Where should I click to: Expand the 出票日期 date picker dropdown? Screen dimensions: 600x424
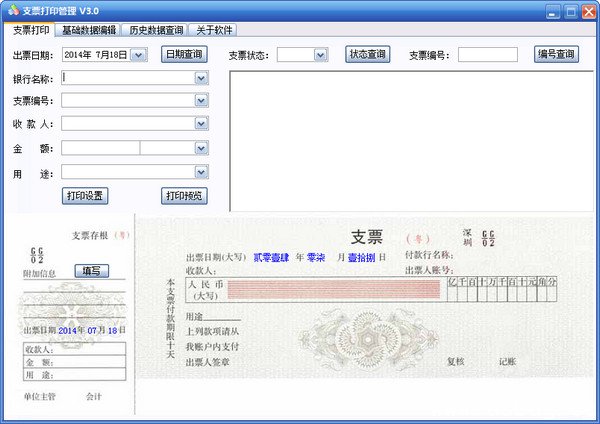point(138,55)
